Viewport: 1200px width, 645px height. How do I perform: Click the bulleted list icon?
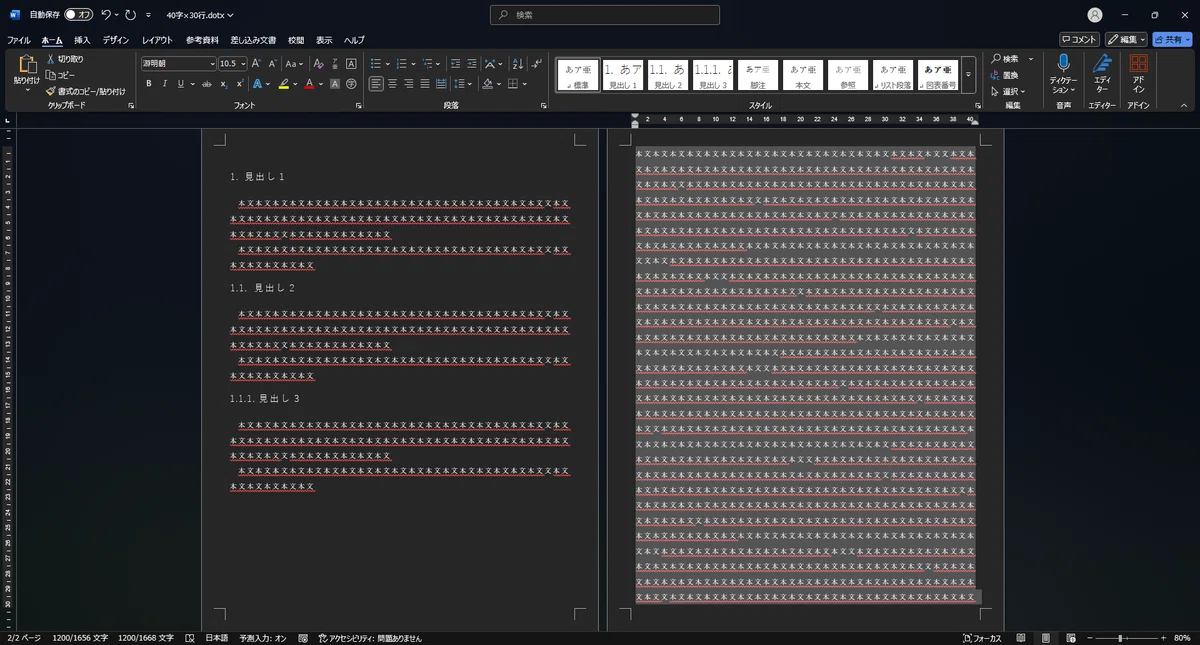click(x=375, y=63)
